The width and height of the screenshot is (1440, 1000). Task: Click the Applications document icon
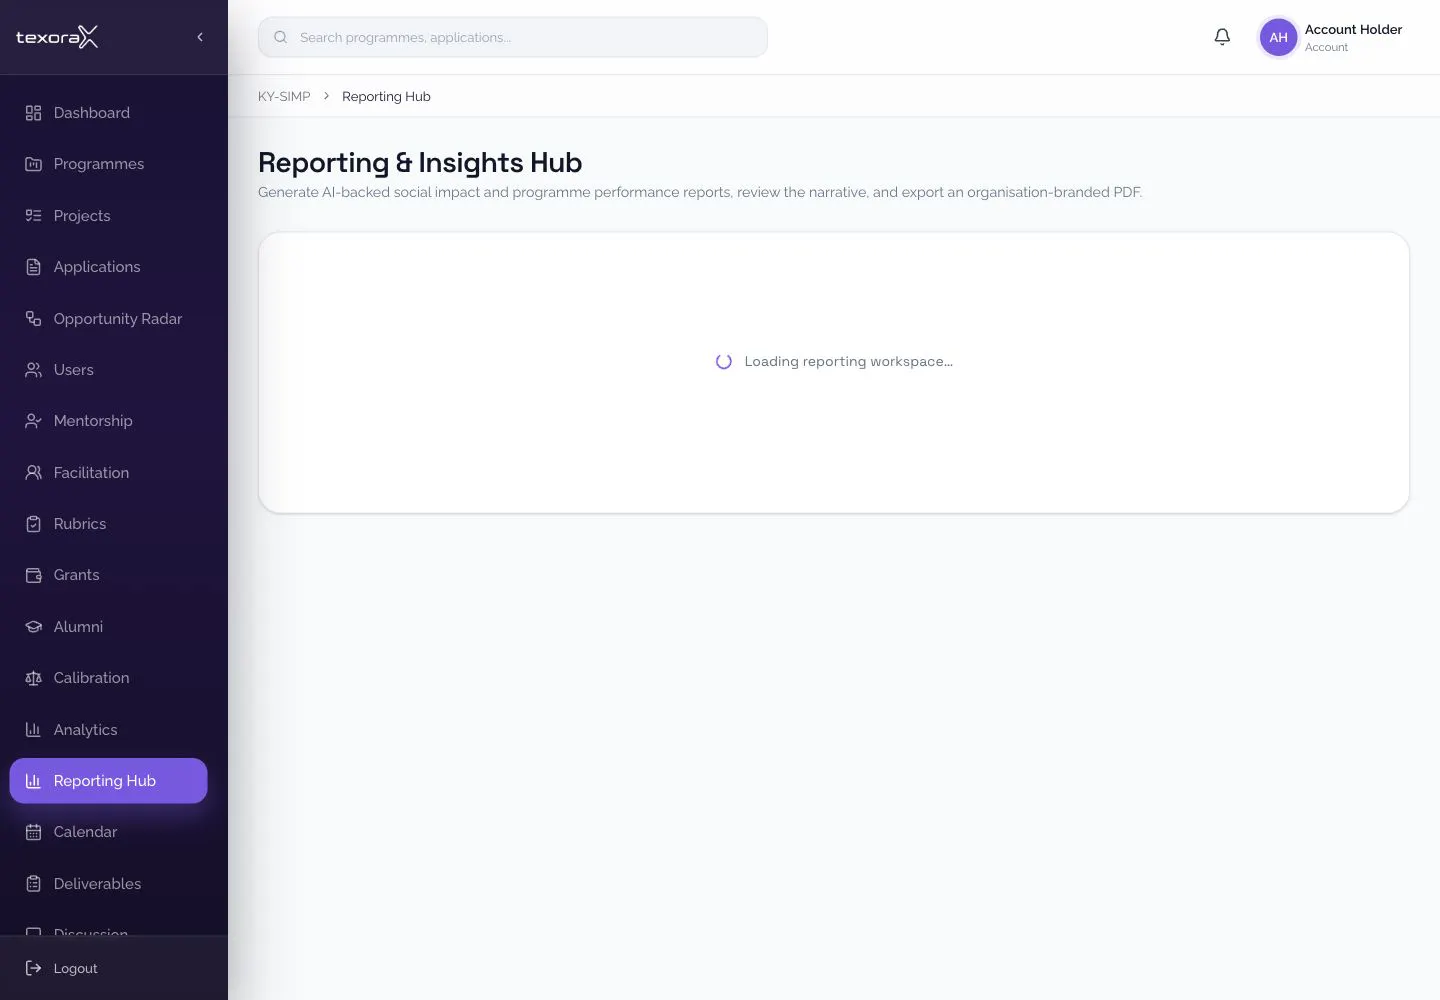click(33, 267)
